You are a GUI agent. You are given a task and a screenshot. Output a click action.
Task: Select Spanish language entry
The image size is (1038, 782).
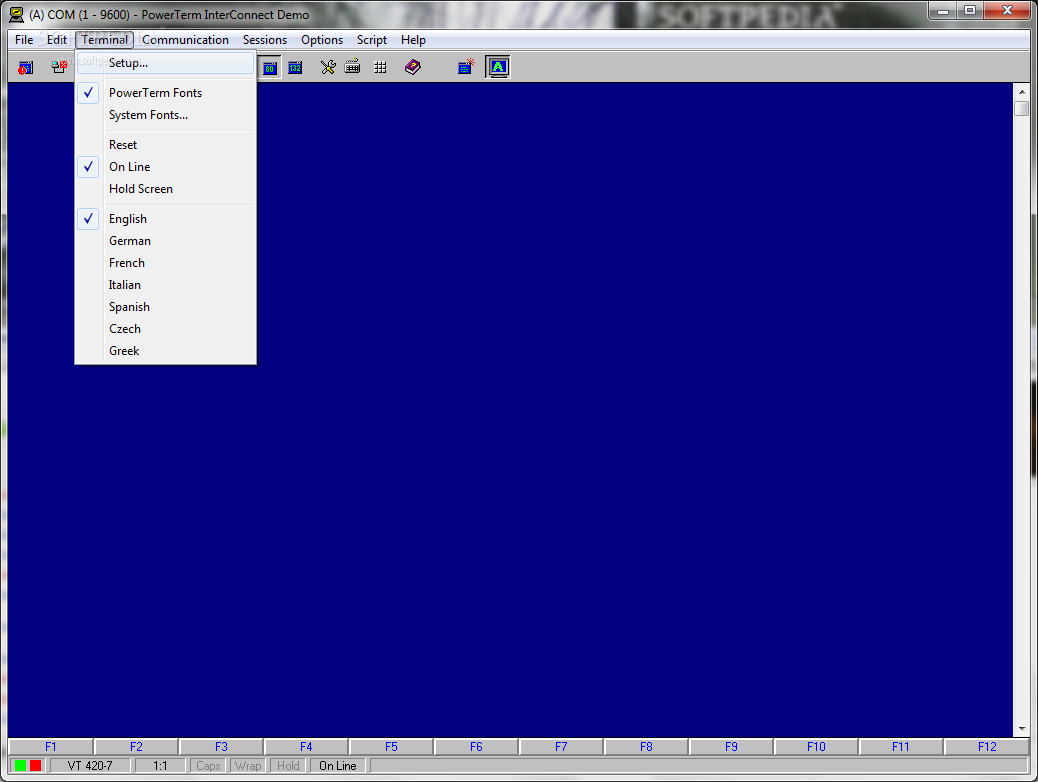[165, 307]
